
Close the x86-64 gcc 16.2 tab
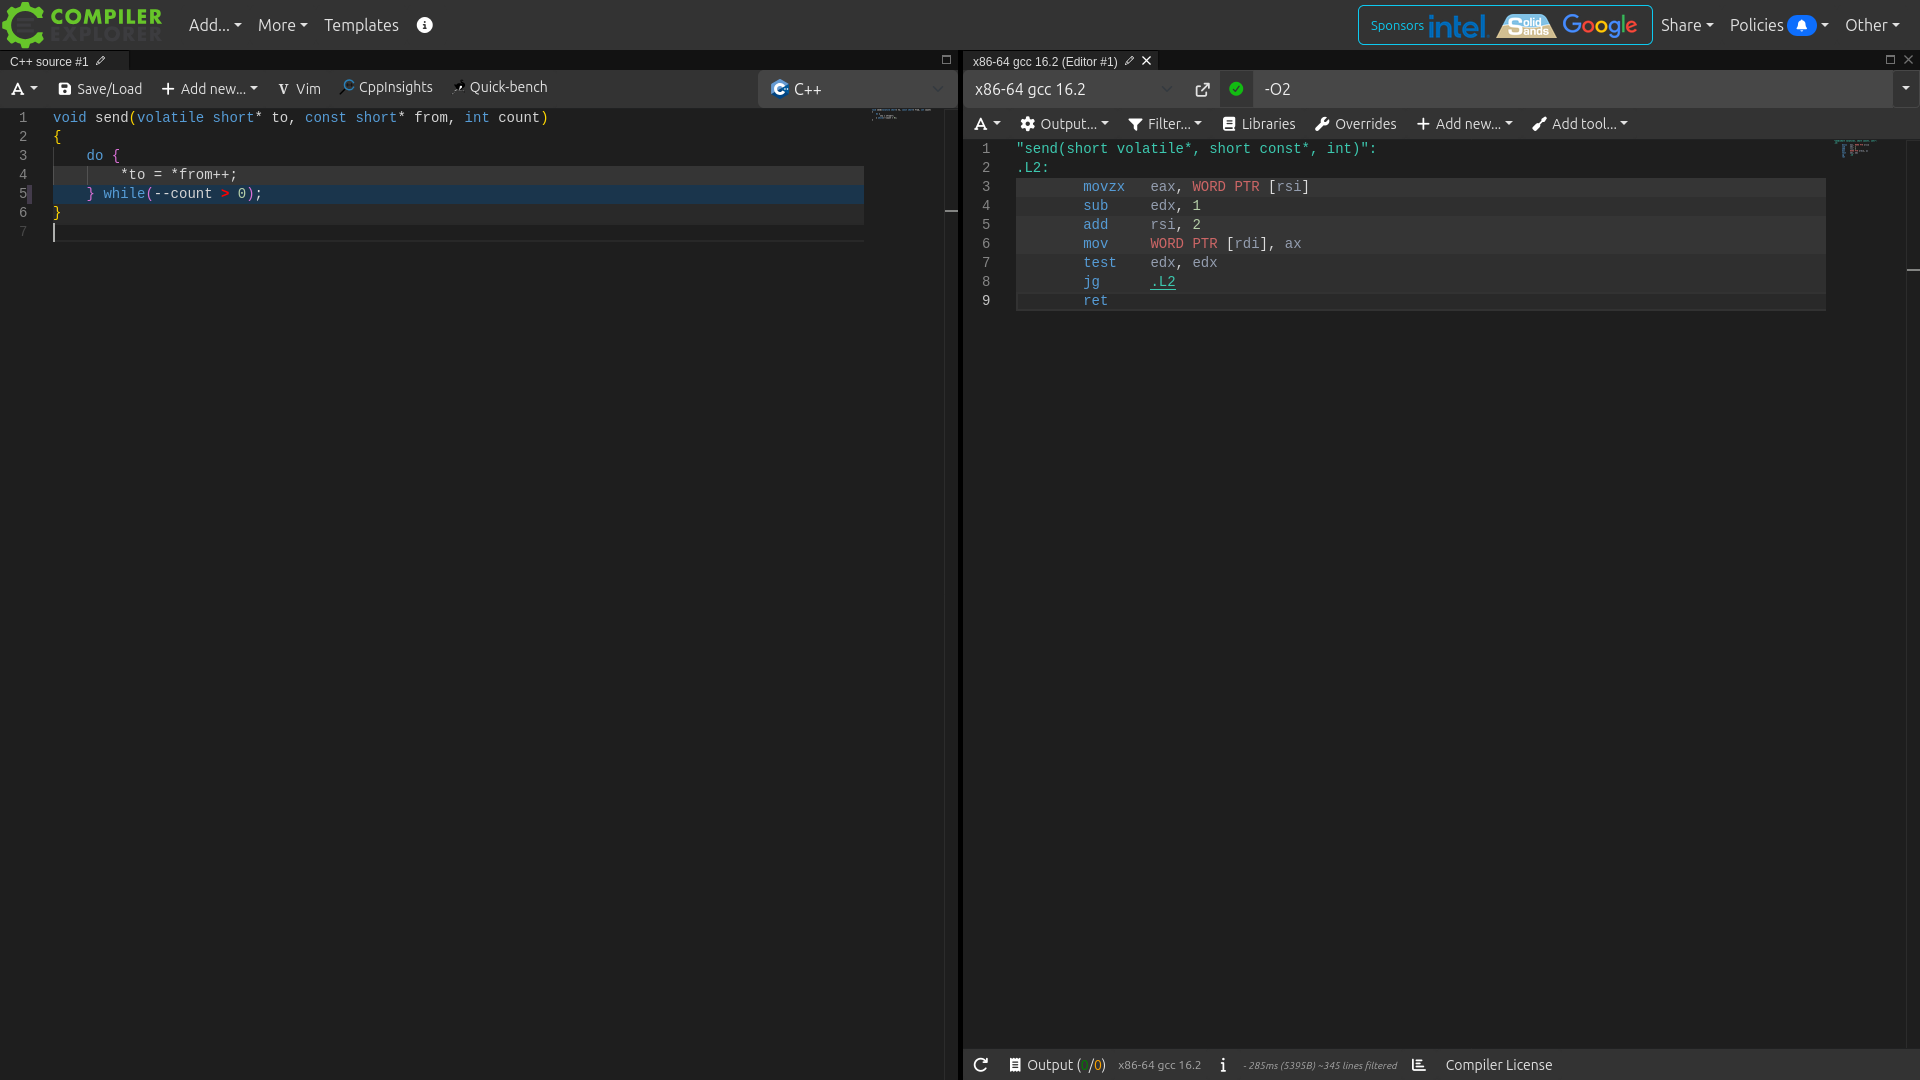pyautogui.click(x=1147, y=61)
